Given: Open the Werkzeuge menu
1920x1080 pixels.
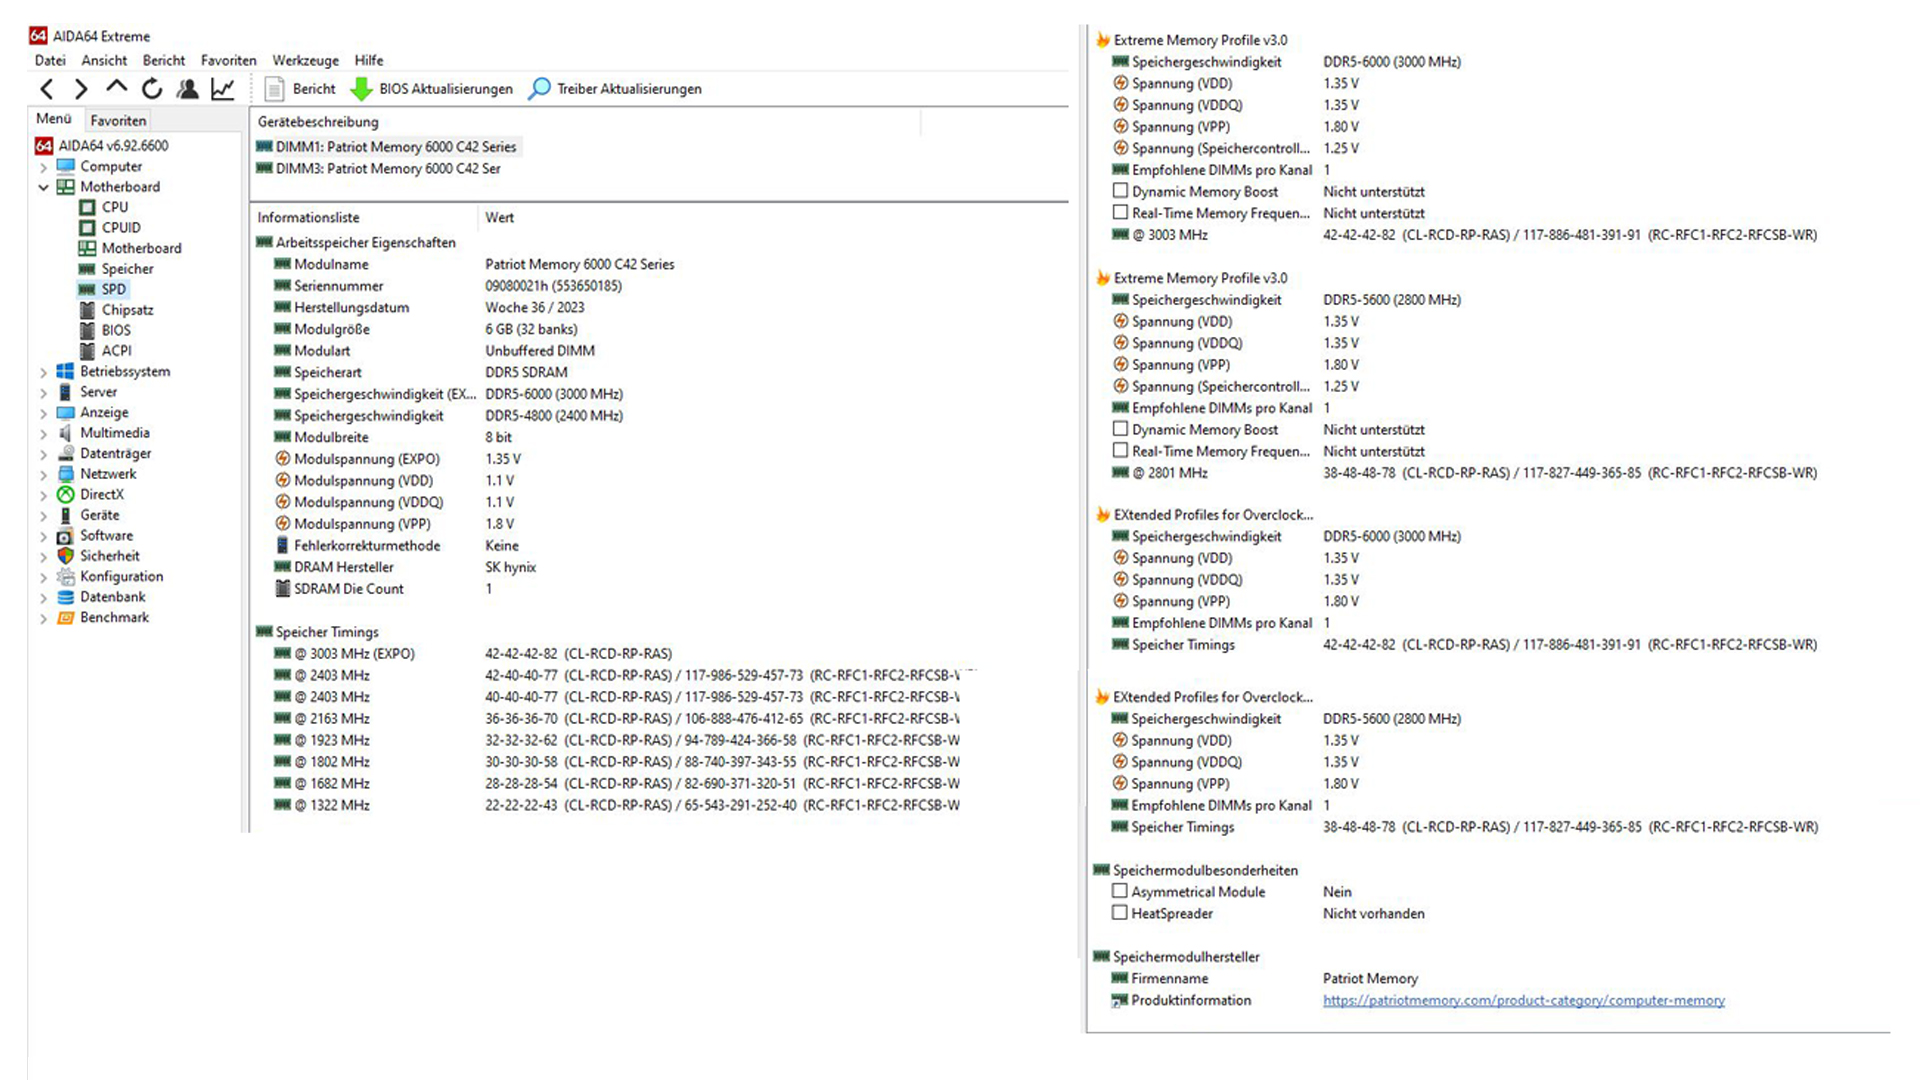Looking at the screenshot, I should 305,60.
